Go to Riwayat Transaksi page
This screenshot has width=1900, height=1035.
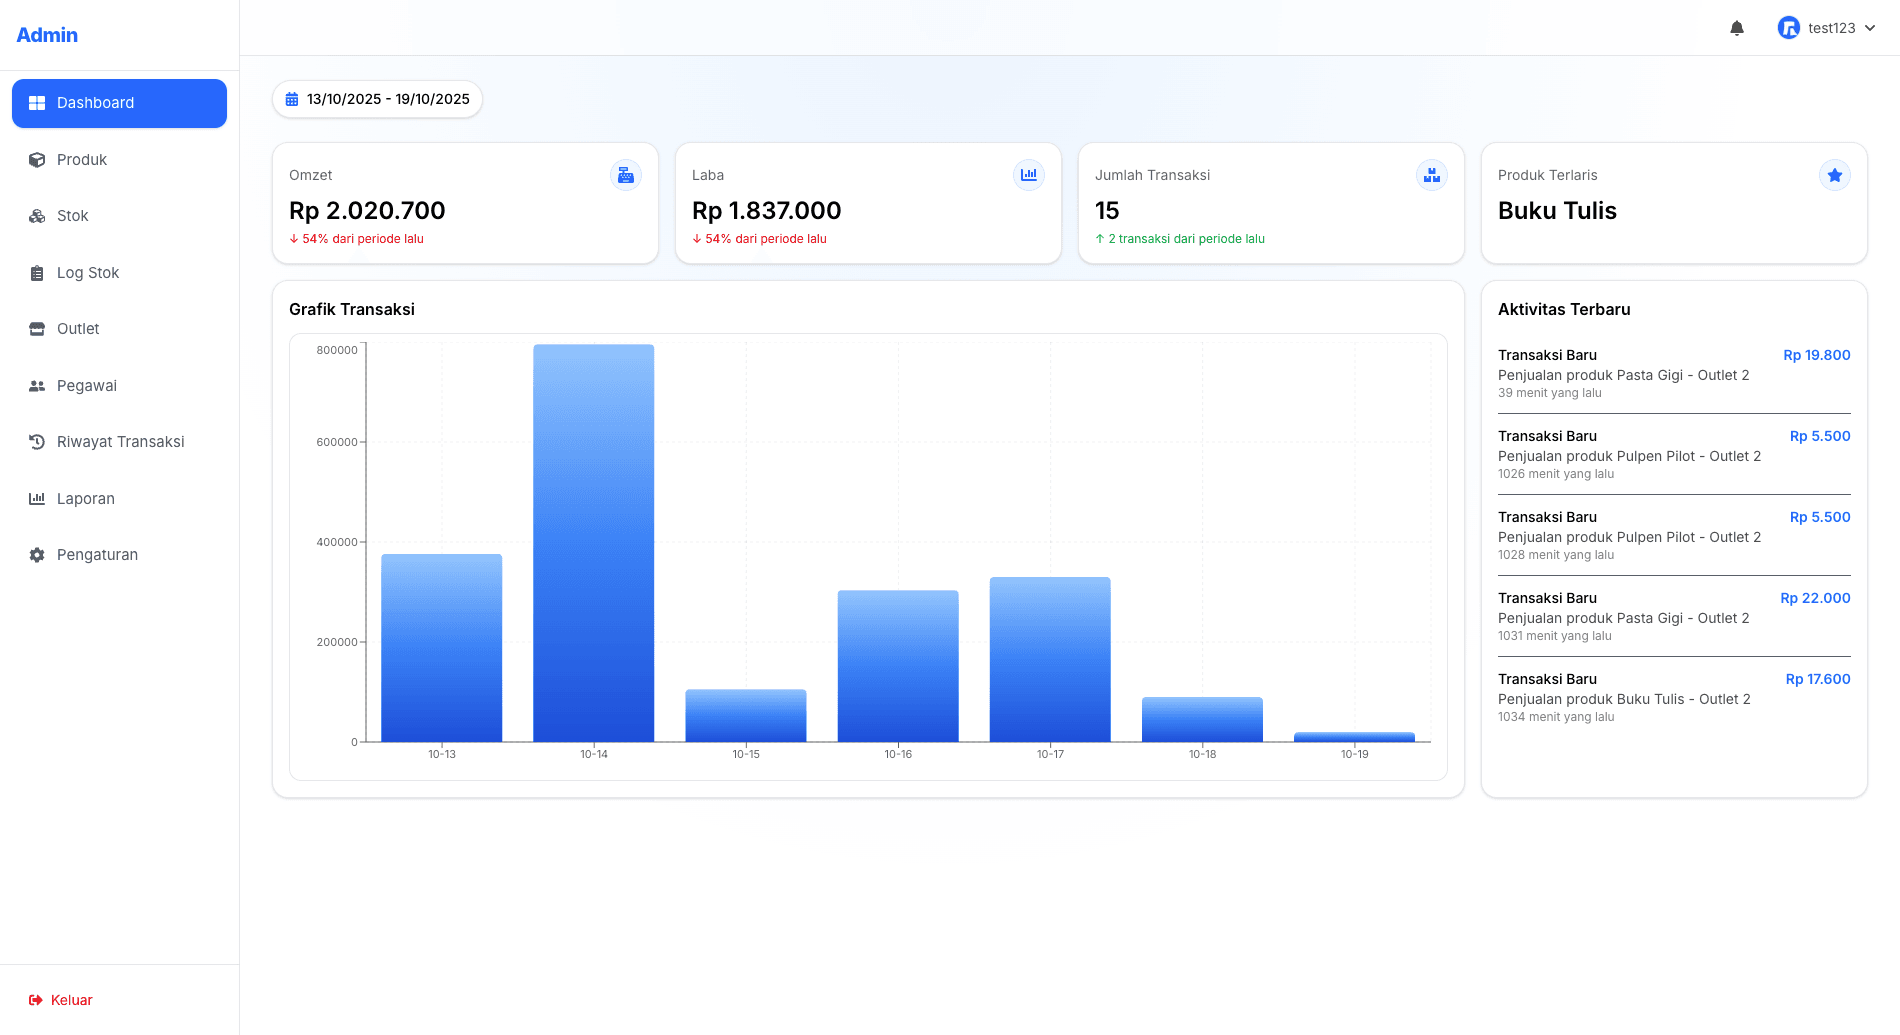(120, 442)
